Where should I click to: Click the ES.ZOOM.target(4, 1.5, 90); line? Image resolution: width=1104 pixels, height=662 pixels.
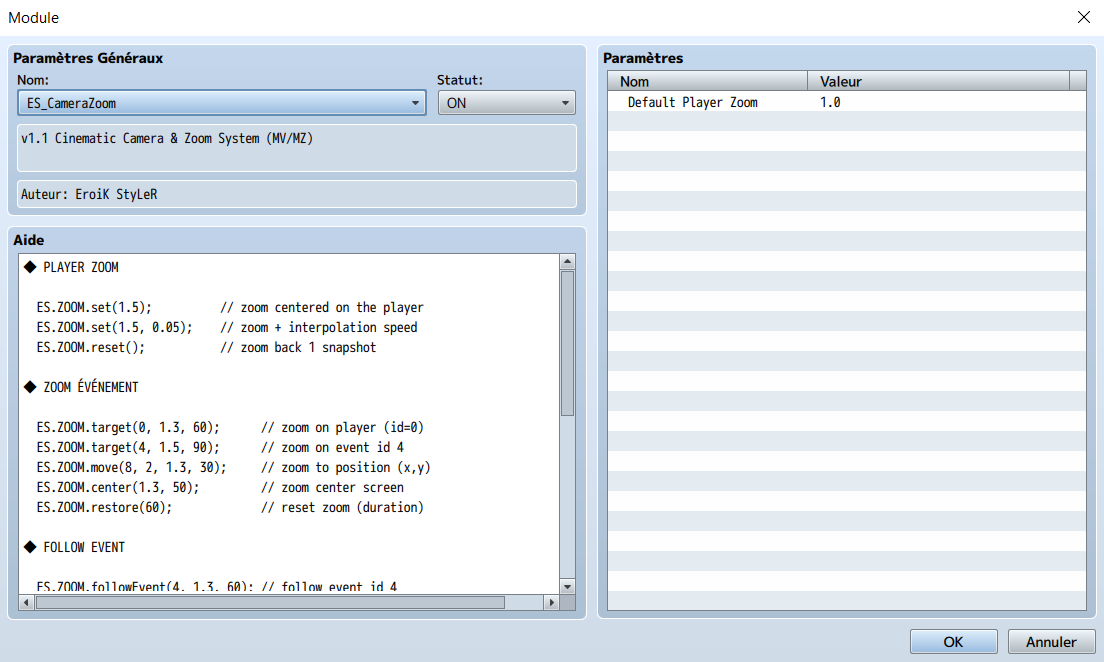pyautogui.click(x=128, y=447)
